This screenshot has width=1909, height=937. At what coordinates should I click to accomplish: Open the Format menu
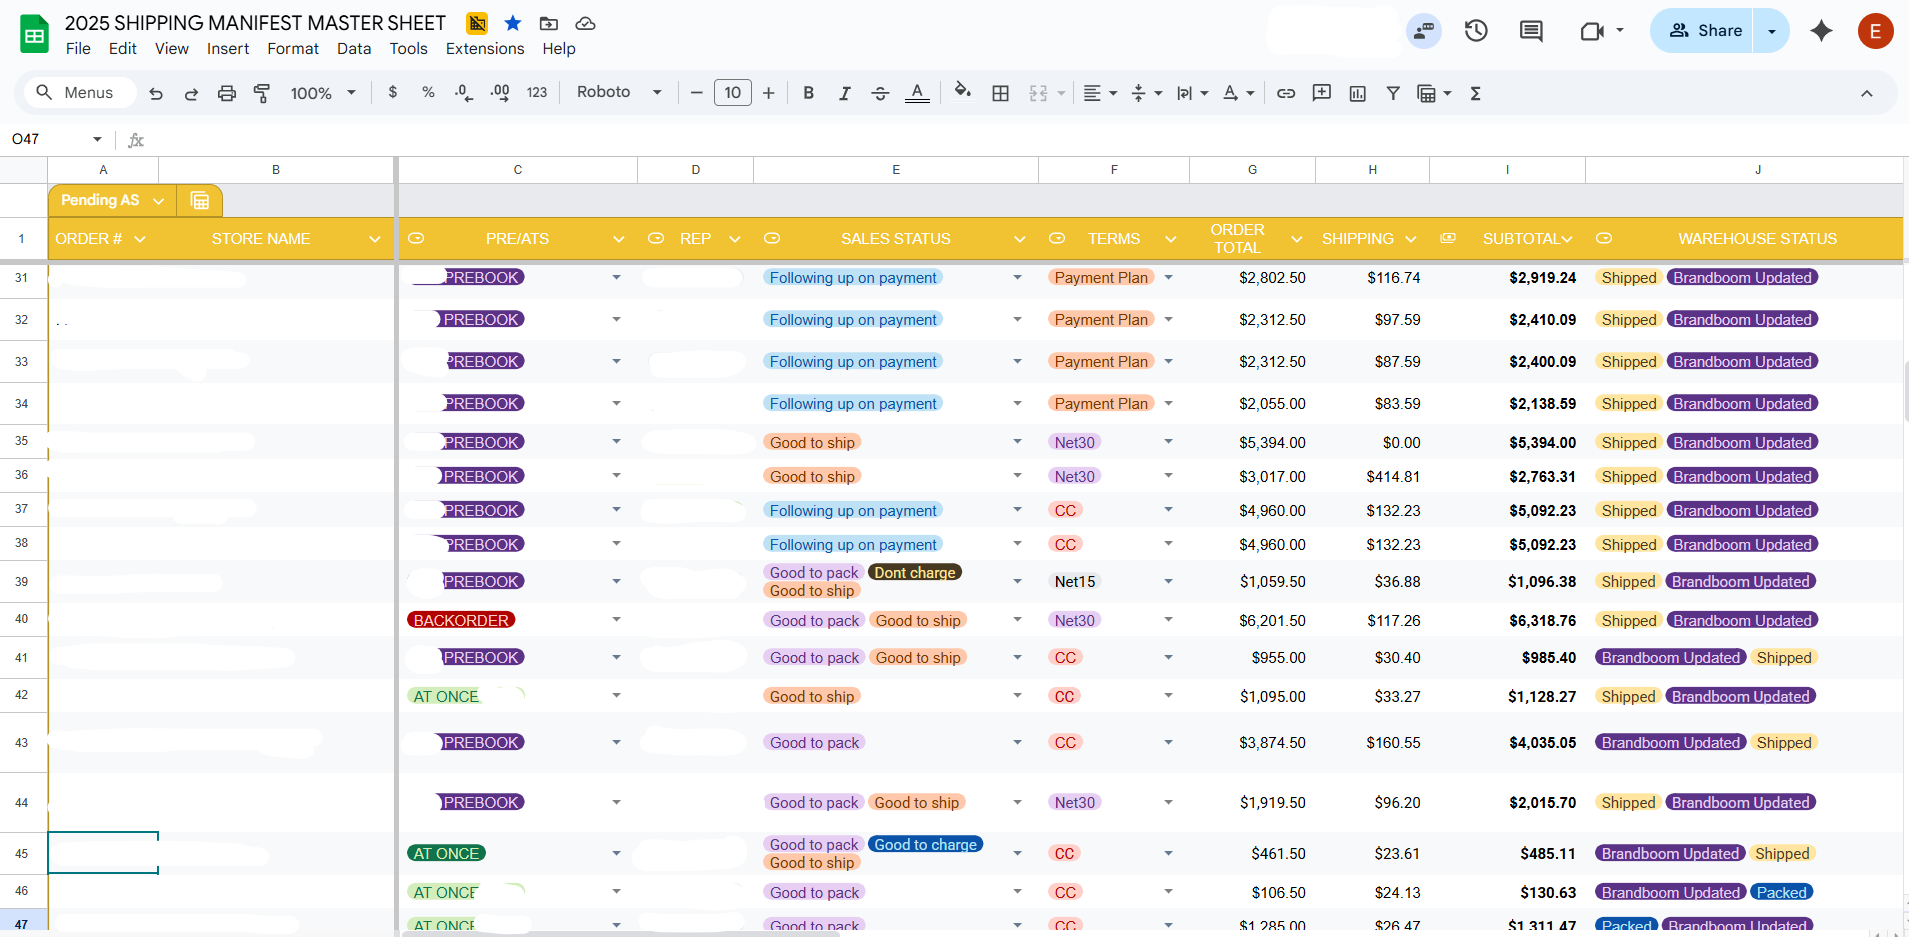click(x=293, y=49)
